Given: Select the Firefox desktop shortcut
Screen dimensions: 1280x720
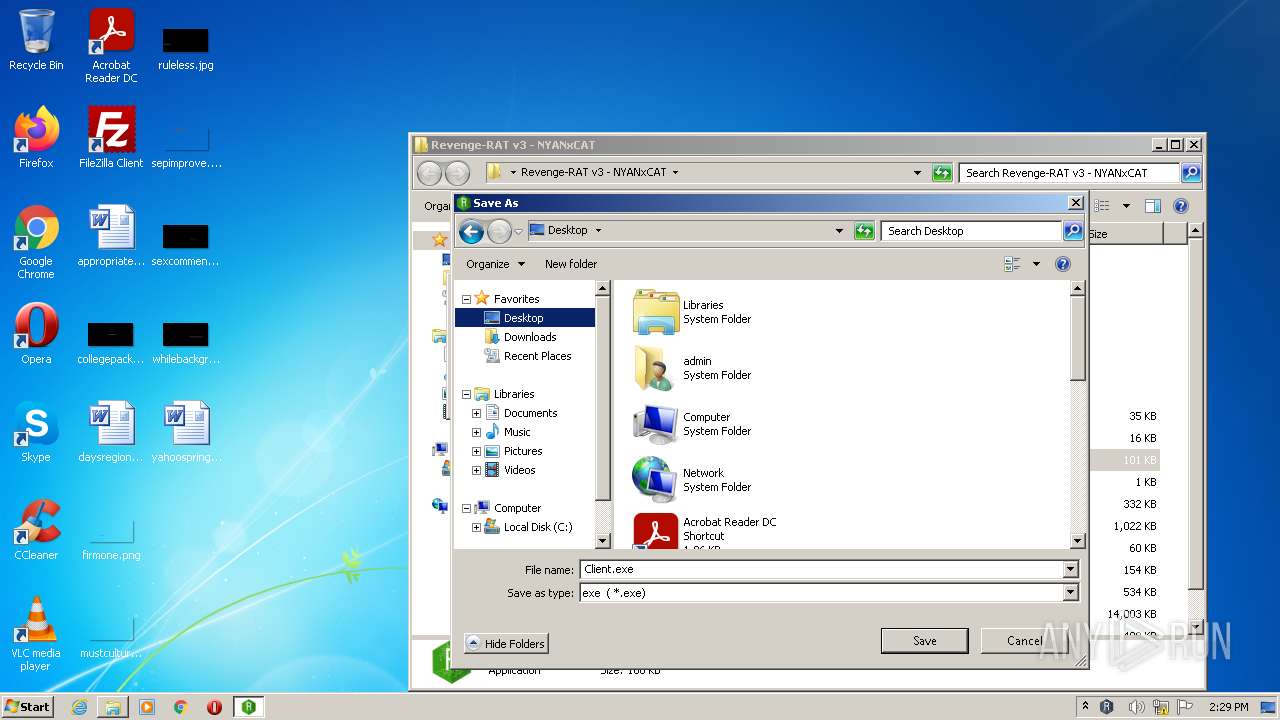Looking at the screenshot, I should pos(36,137).
